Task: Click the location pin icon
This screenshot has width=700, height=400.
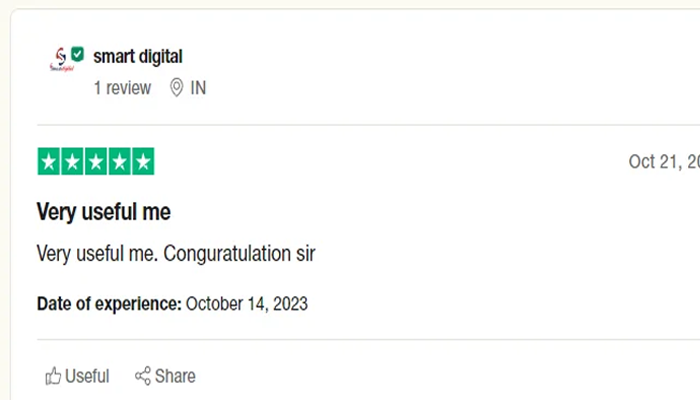Action: [177, 88]
